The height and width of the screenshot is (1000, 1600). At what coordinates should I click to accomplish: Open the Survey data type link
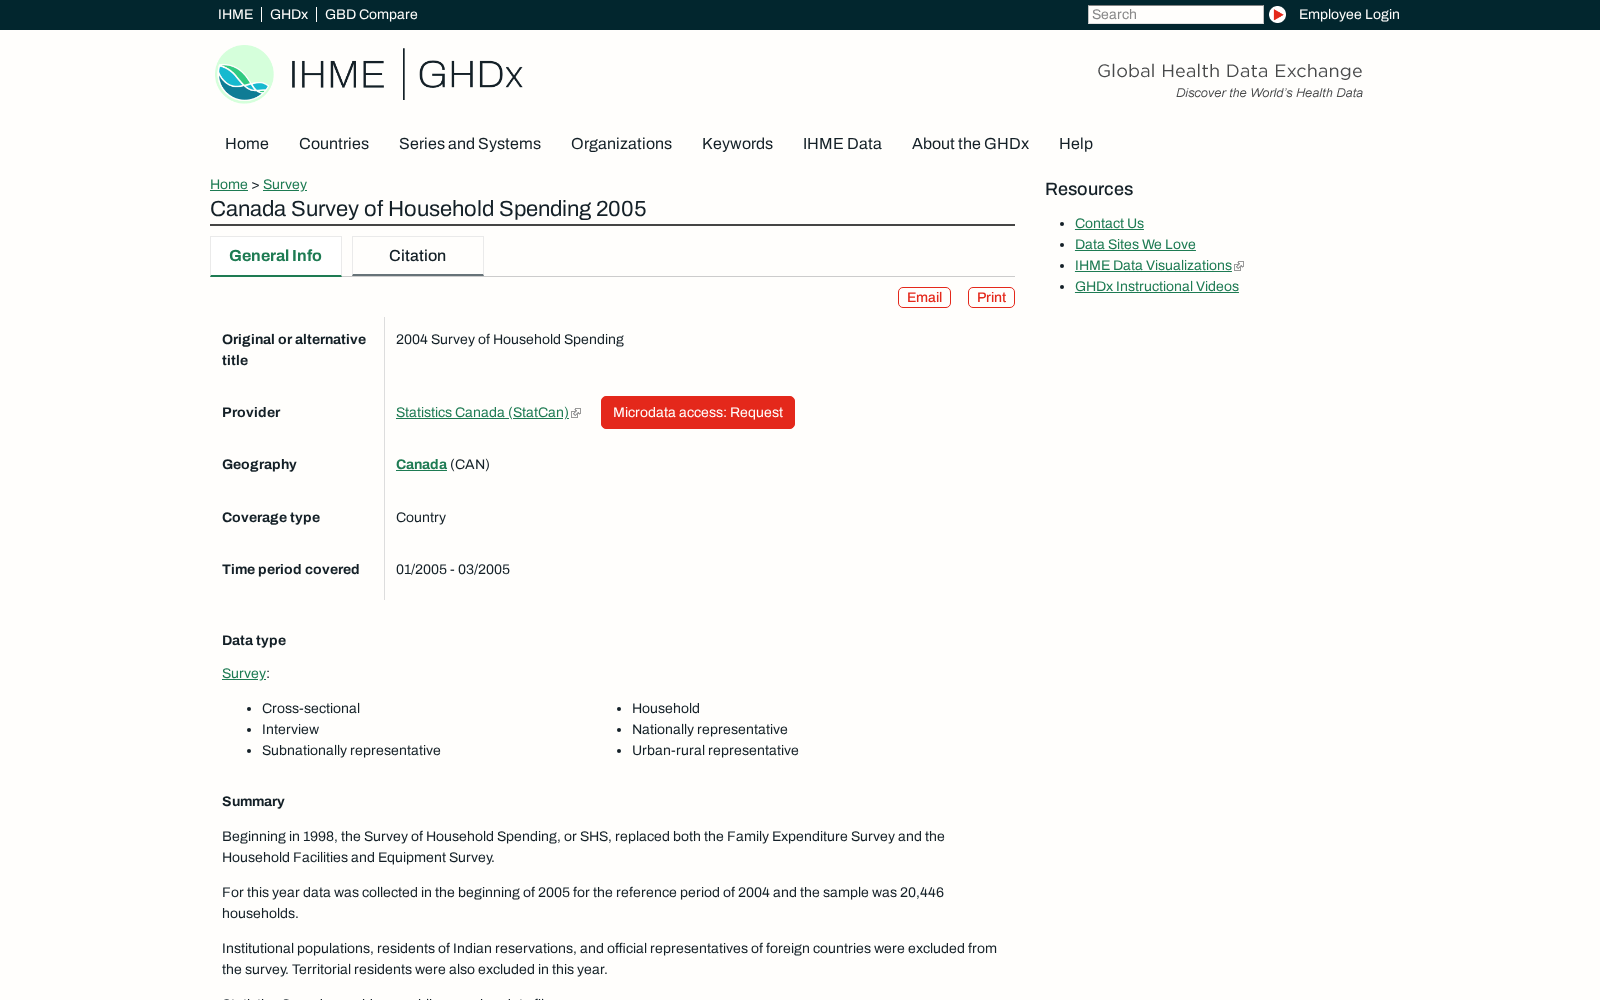[244, 673]
